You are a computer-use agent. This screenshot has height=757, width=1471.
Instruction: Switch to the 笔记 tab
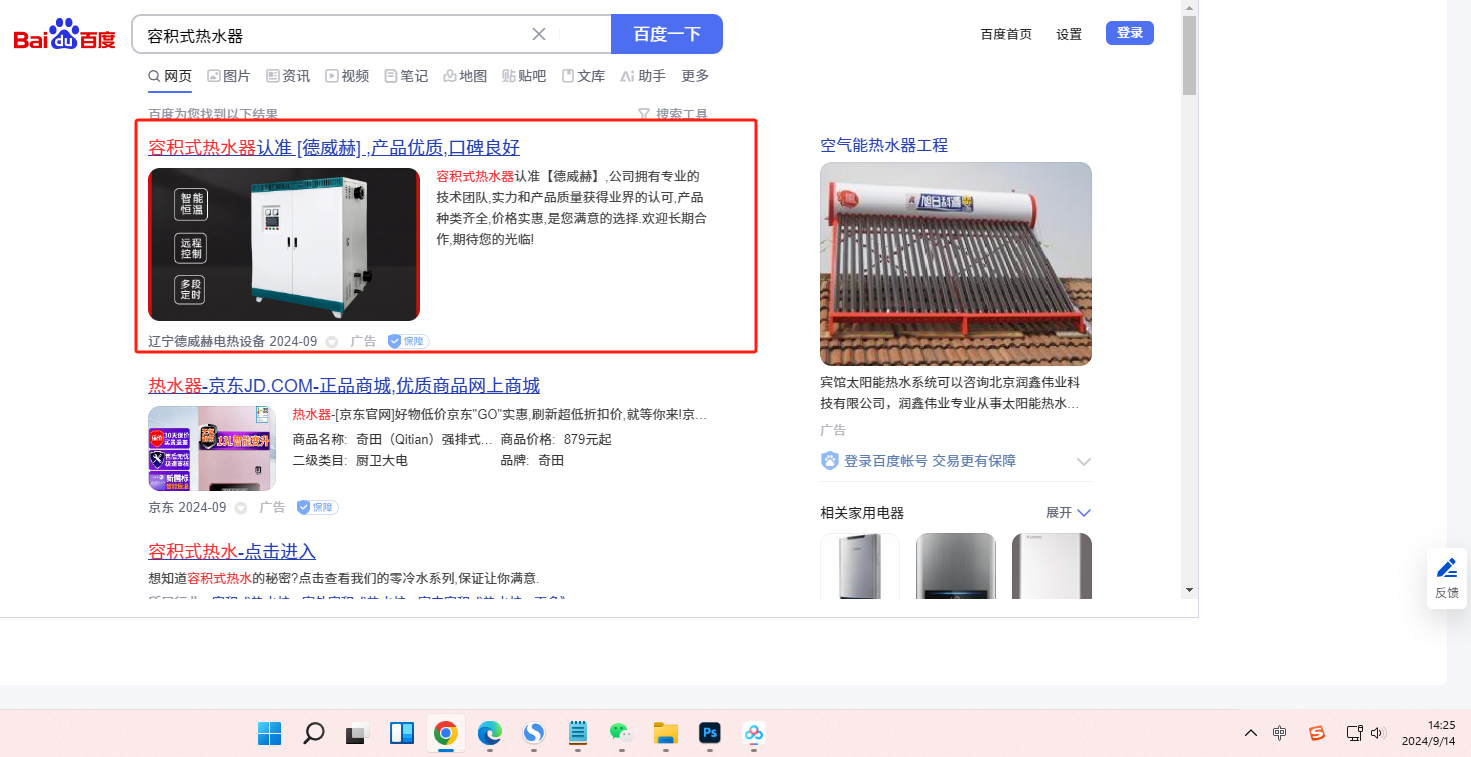(406, 76)
